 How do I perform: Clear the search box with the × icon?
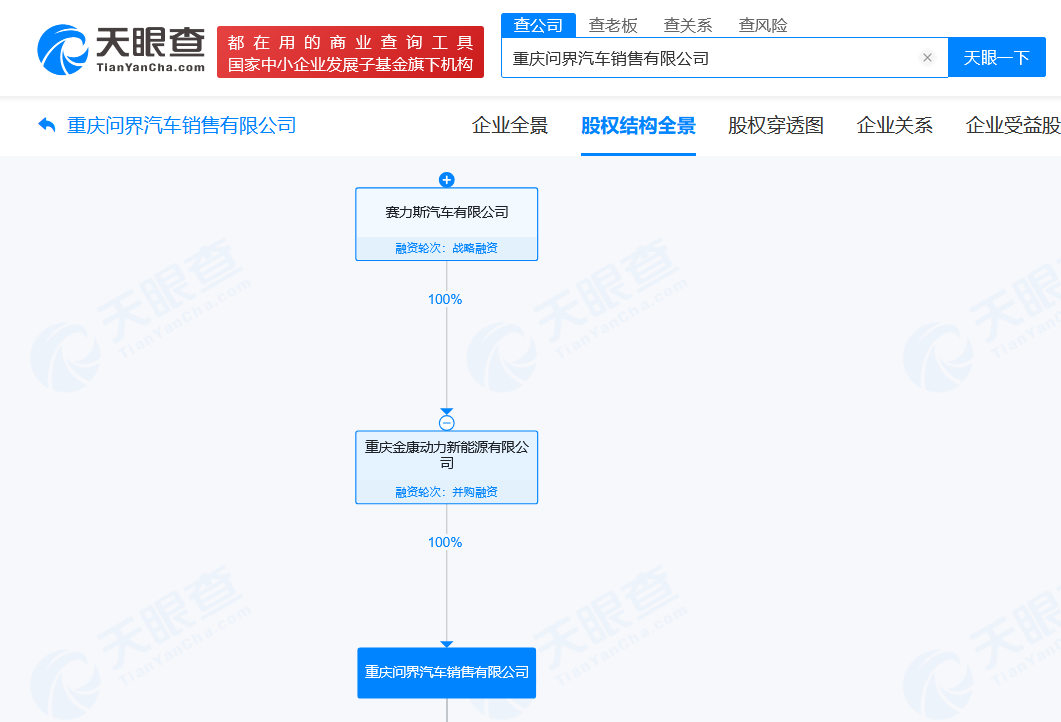[927, 57]
